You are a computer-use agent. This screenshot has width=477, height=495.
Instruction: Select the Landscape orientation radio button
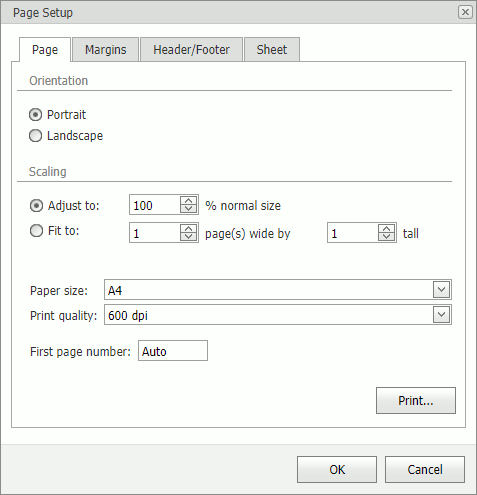pyautogui.click(x=35, y=136)
